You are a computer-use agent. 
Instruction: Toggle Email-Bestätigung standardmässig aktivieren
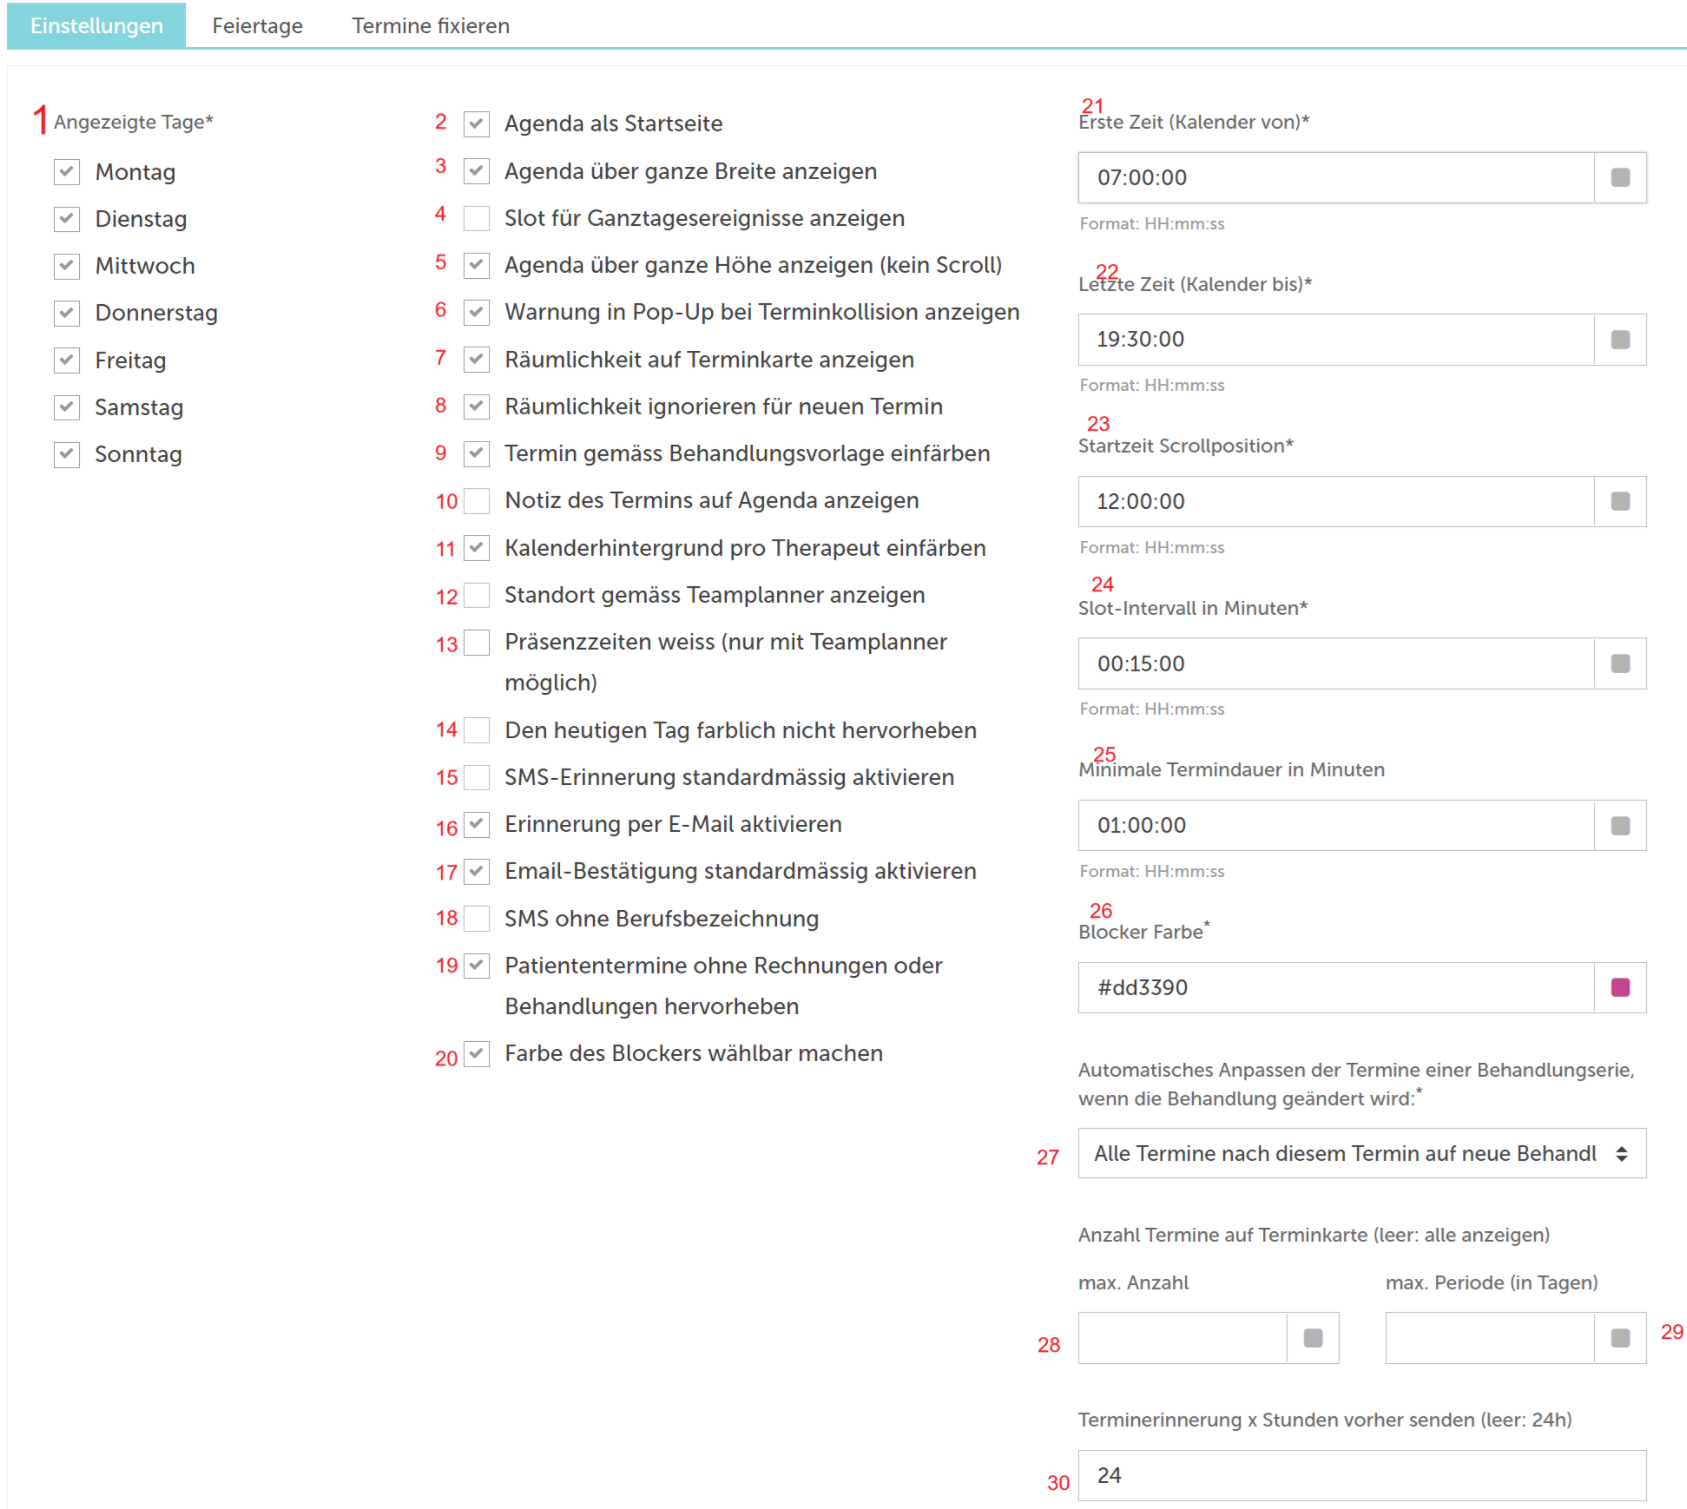point(477,871)
